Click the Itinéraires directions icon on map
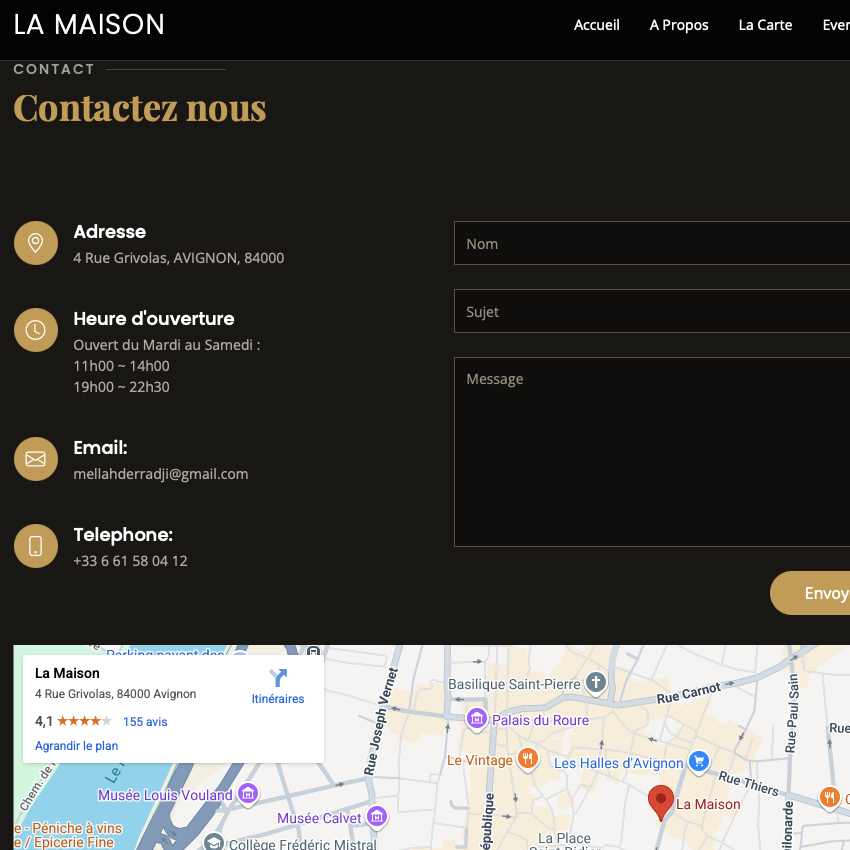850x850 pixels. click(x=278, y=679)
